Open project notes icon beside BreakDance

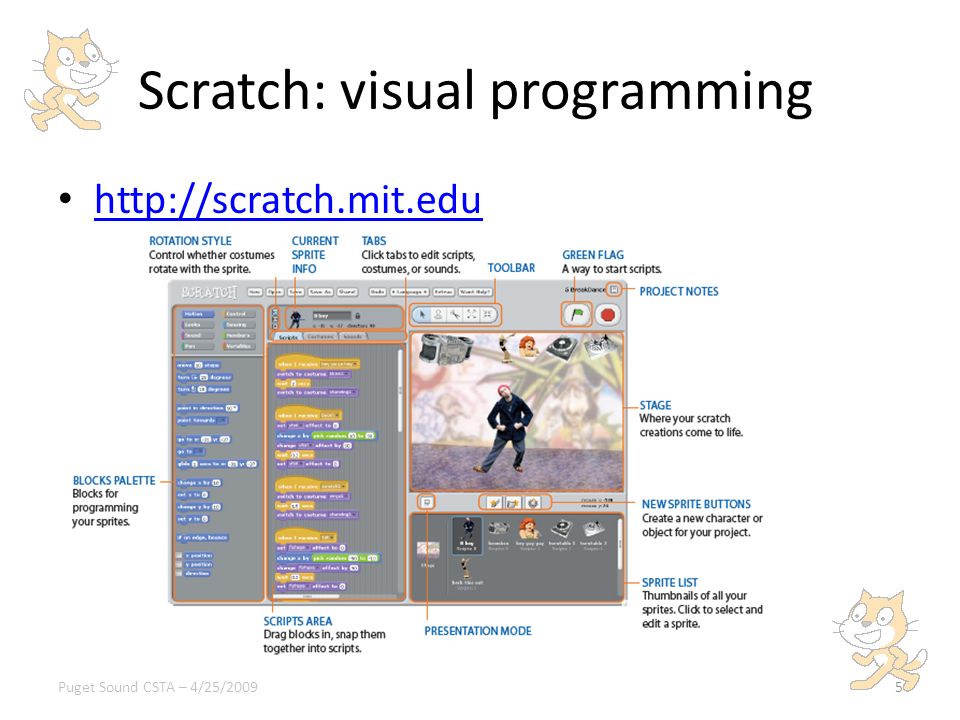pyautogui.click(x=614, y=290)
